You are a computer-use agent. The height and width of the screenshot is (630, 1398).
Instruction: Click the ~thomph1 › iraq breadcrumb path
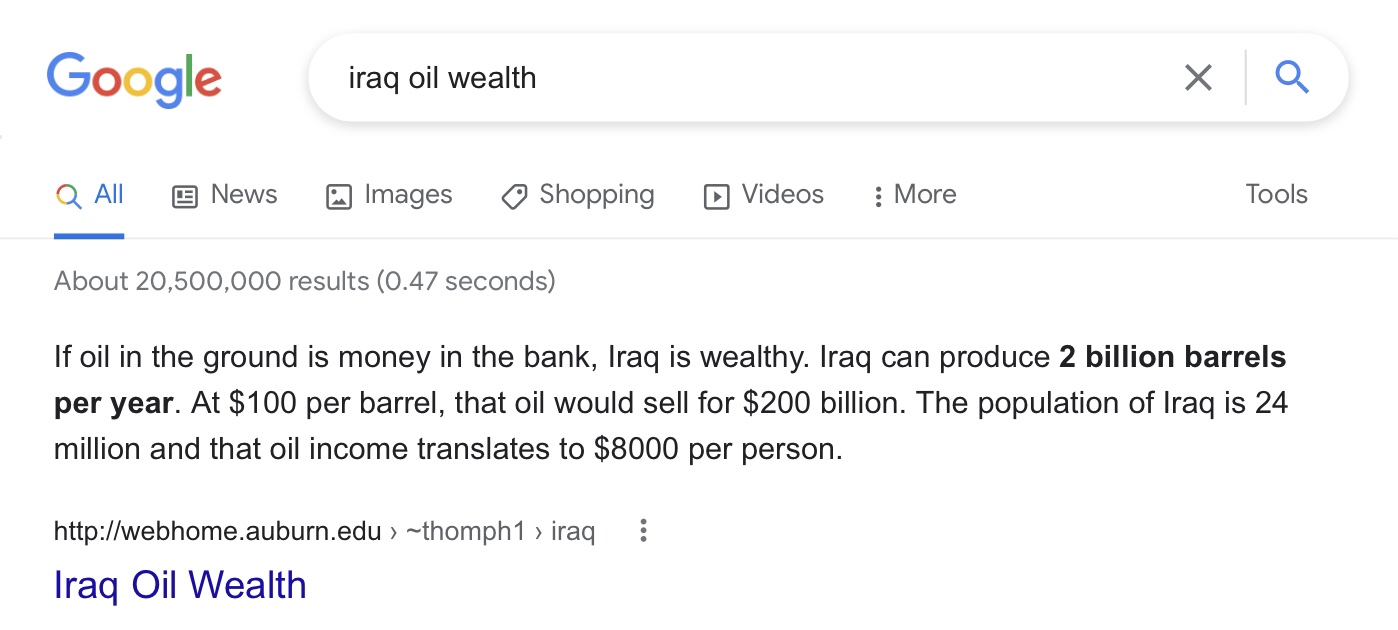coord(500,531)
